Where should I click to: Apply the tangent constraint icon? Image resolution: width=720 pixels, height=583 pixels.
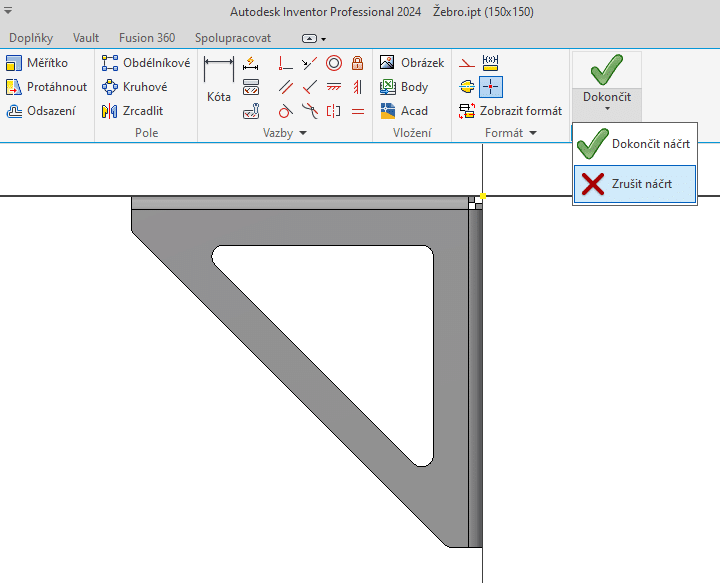click(x=286, y=111)
